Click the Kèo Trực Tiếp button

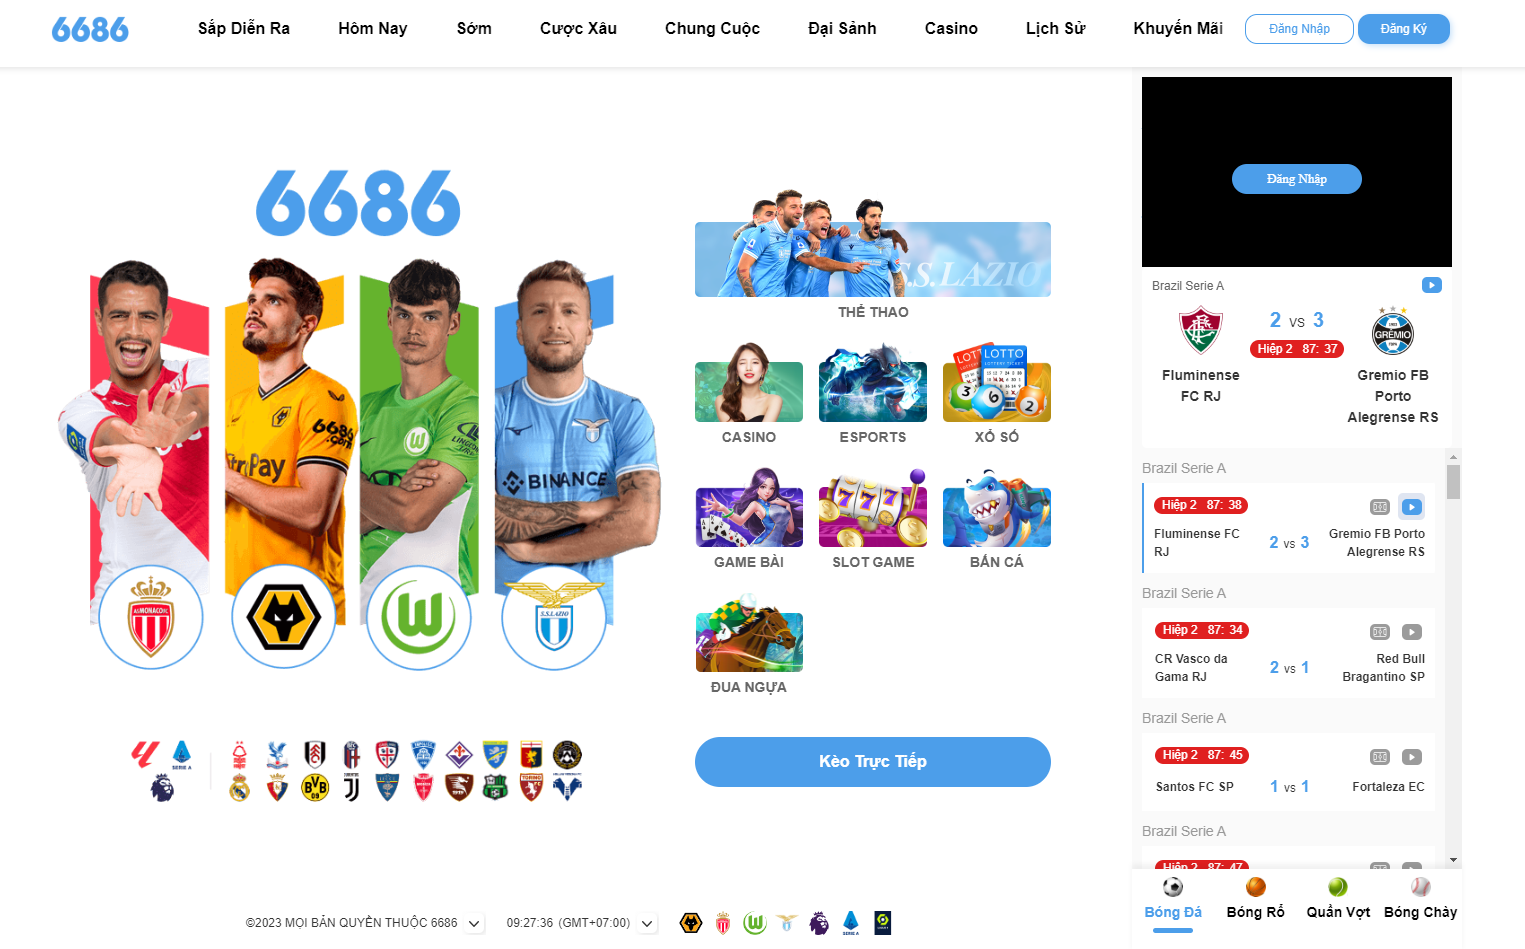click(872, 762)
